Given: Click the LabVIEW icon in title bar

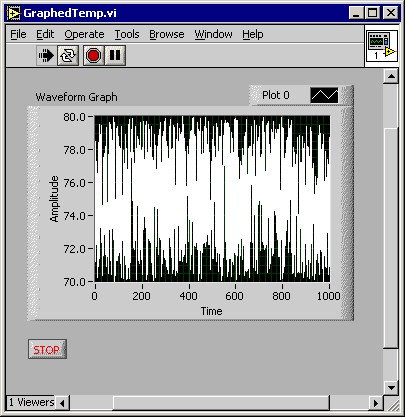Looking at the screenshot, I should pos(14,13).
